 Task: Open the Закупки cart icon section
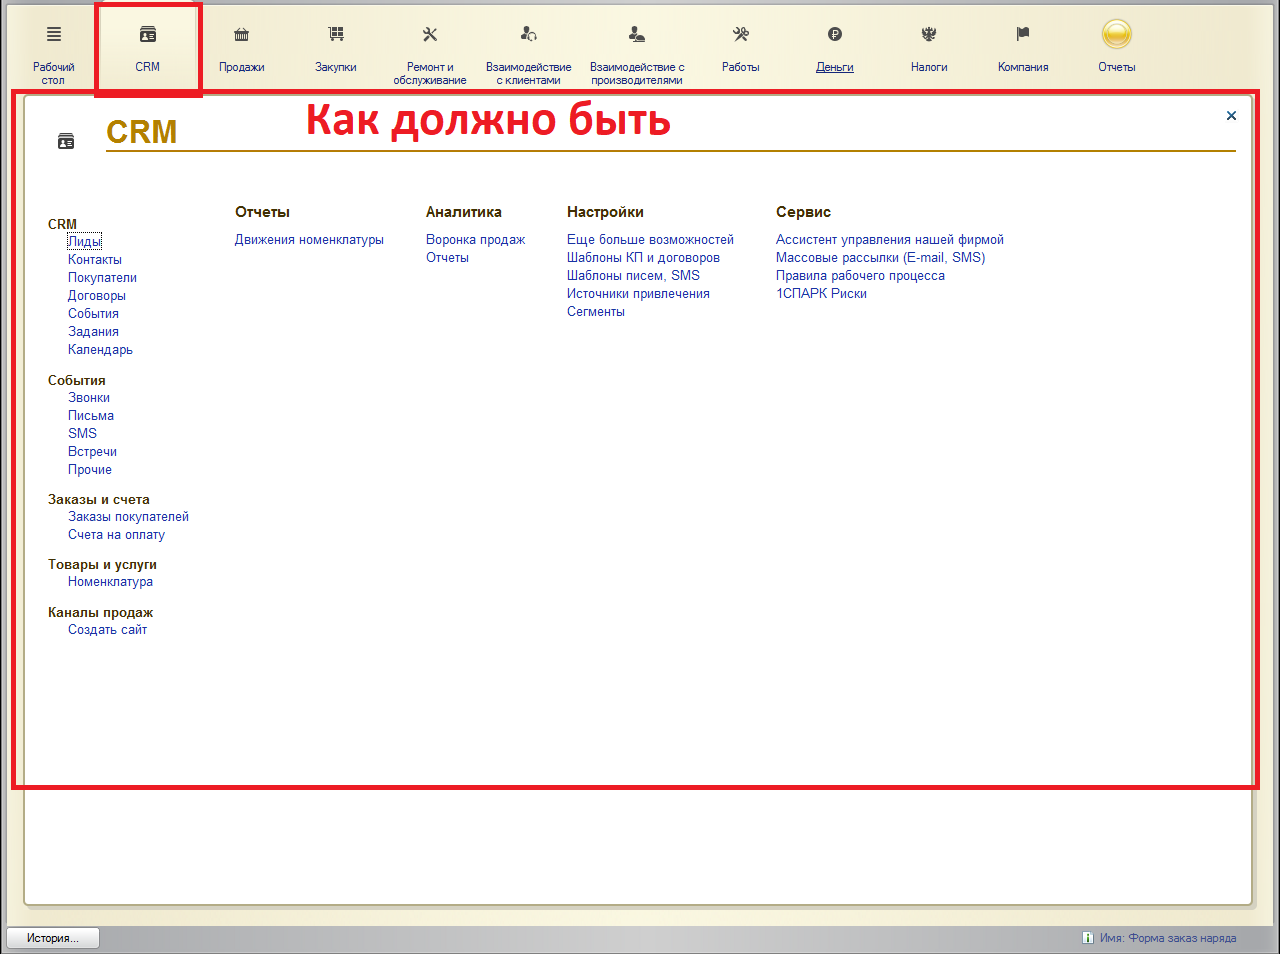336,35
